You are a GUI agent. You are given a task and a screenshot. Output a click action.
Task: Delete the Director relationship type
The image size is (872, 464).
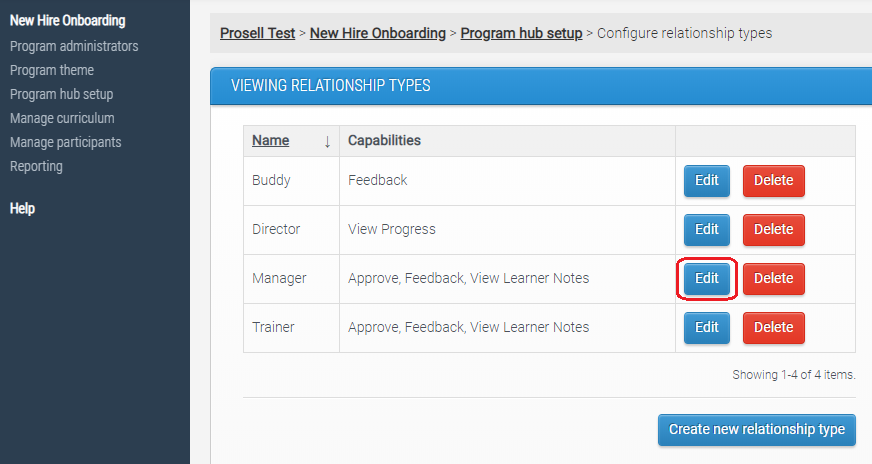pyautogui.click(x=773, y=230)
